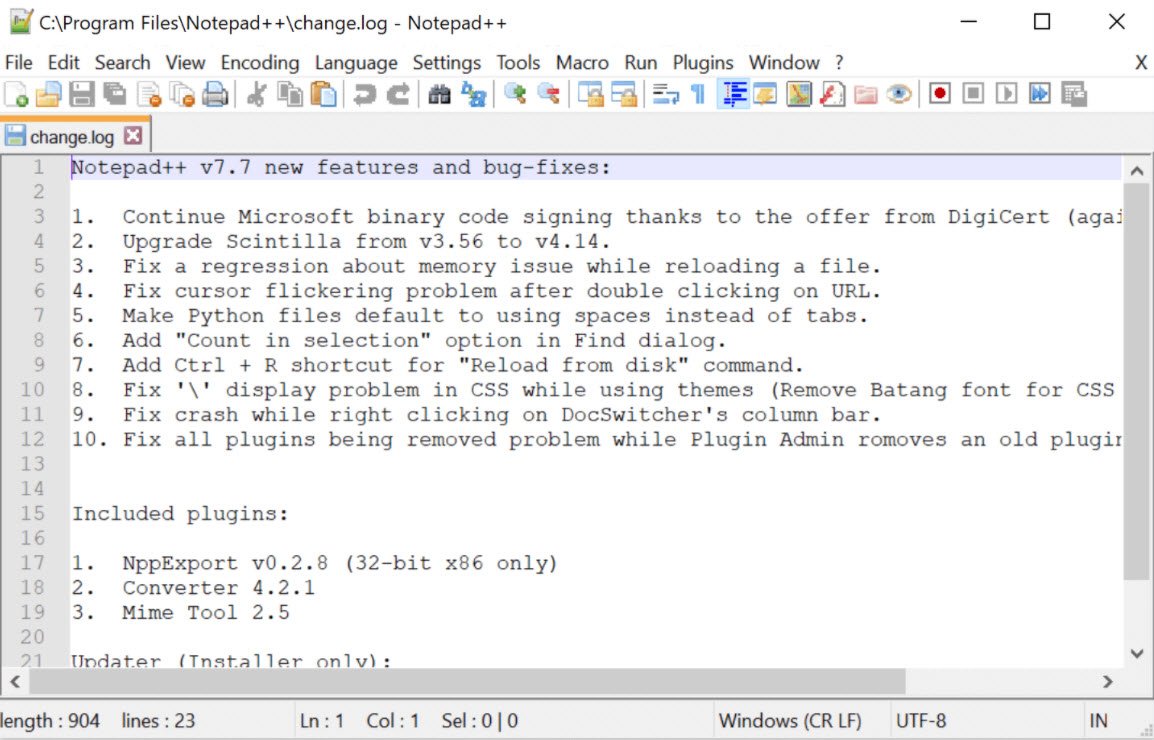Close the change.log tab with its X

pos(133,135)
